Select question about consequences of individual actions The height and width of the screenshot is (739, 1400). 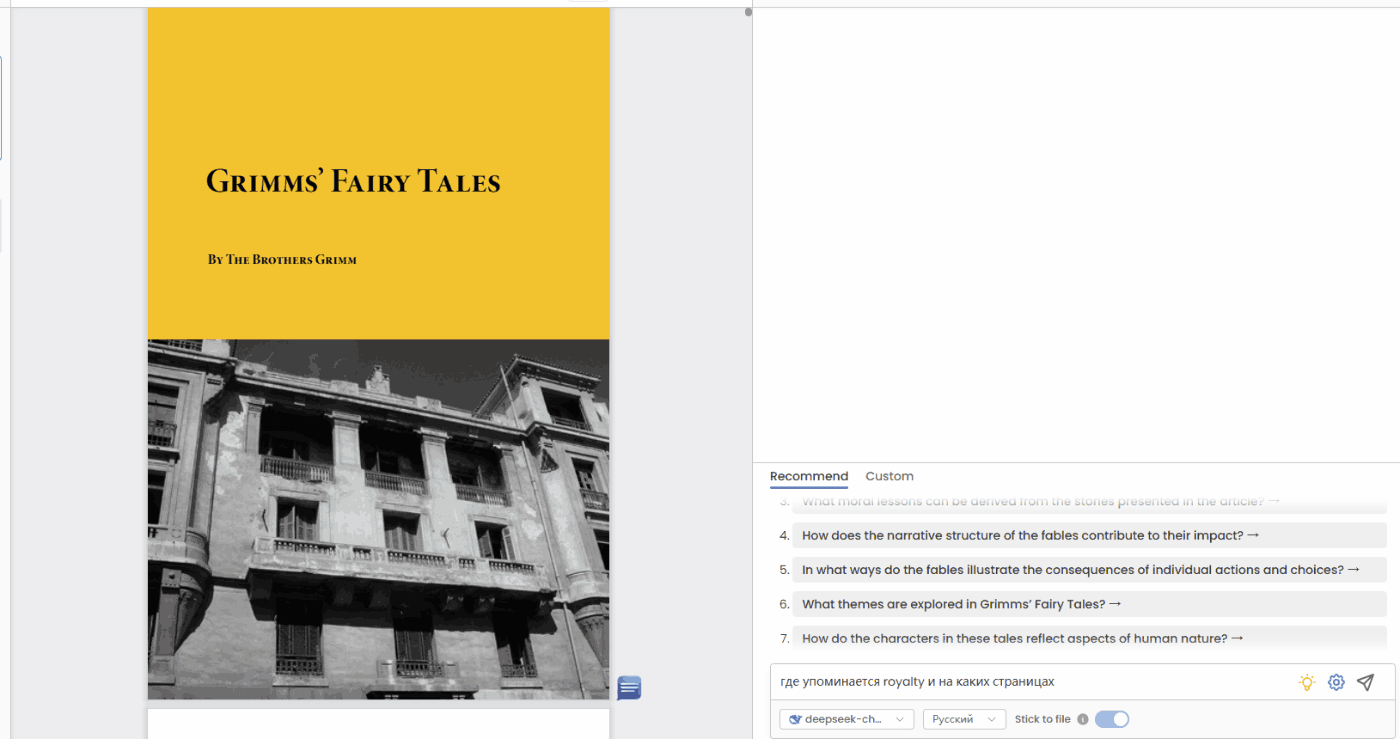pyautogui.click(x=1080, y=570)
